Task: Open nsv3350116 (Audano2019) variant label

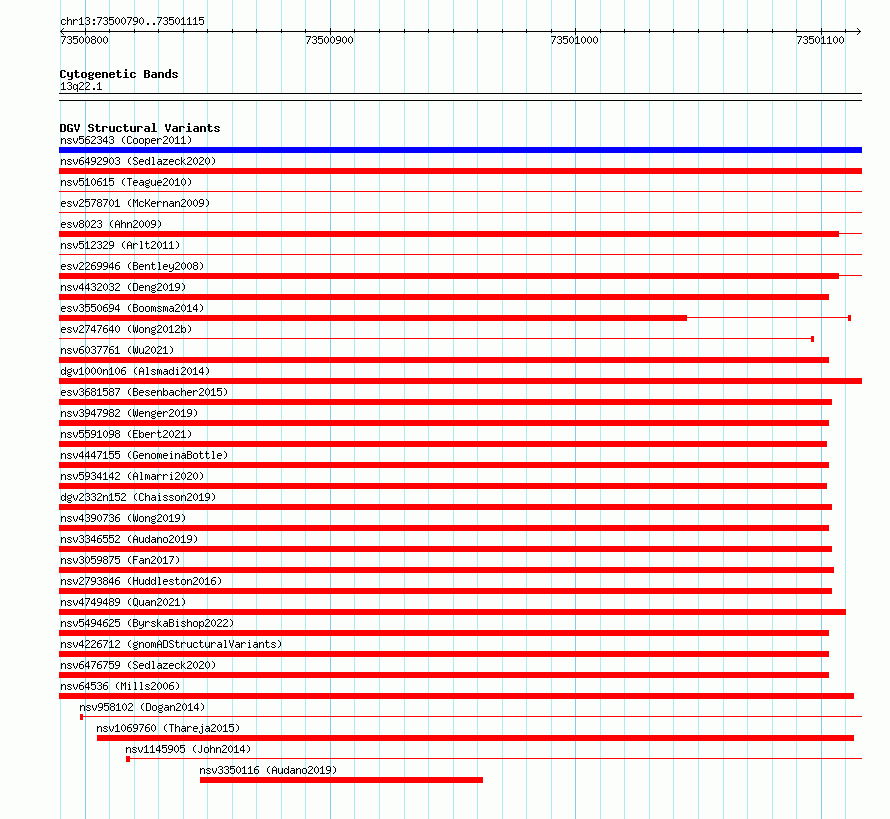Action: click(x=268, y=770)
